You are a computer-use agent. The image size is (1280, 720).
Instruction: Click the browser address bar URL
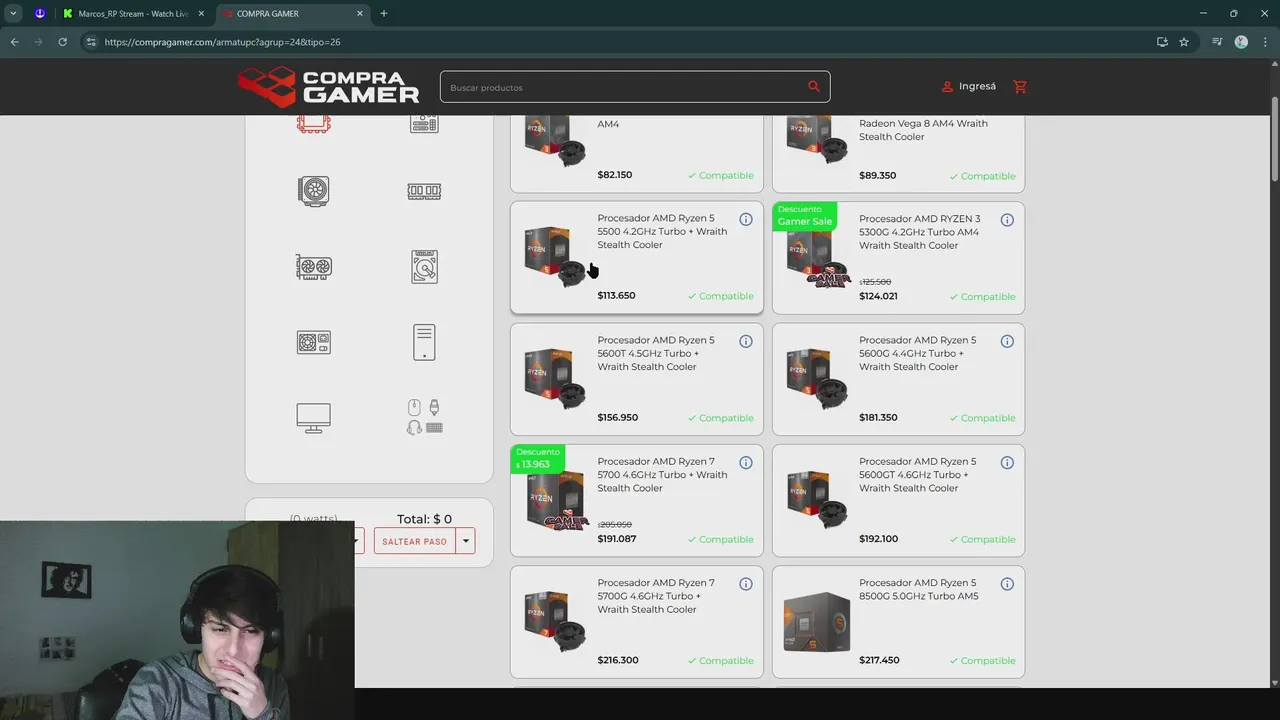[x=222, y=42]
